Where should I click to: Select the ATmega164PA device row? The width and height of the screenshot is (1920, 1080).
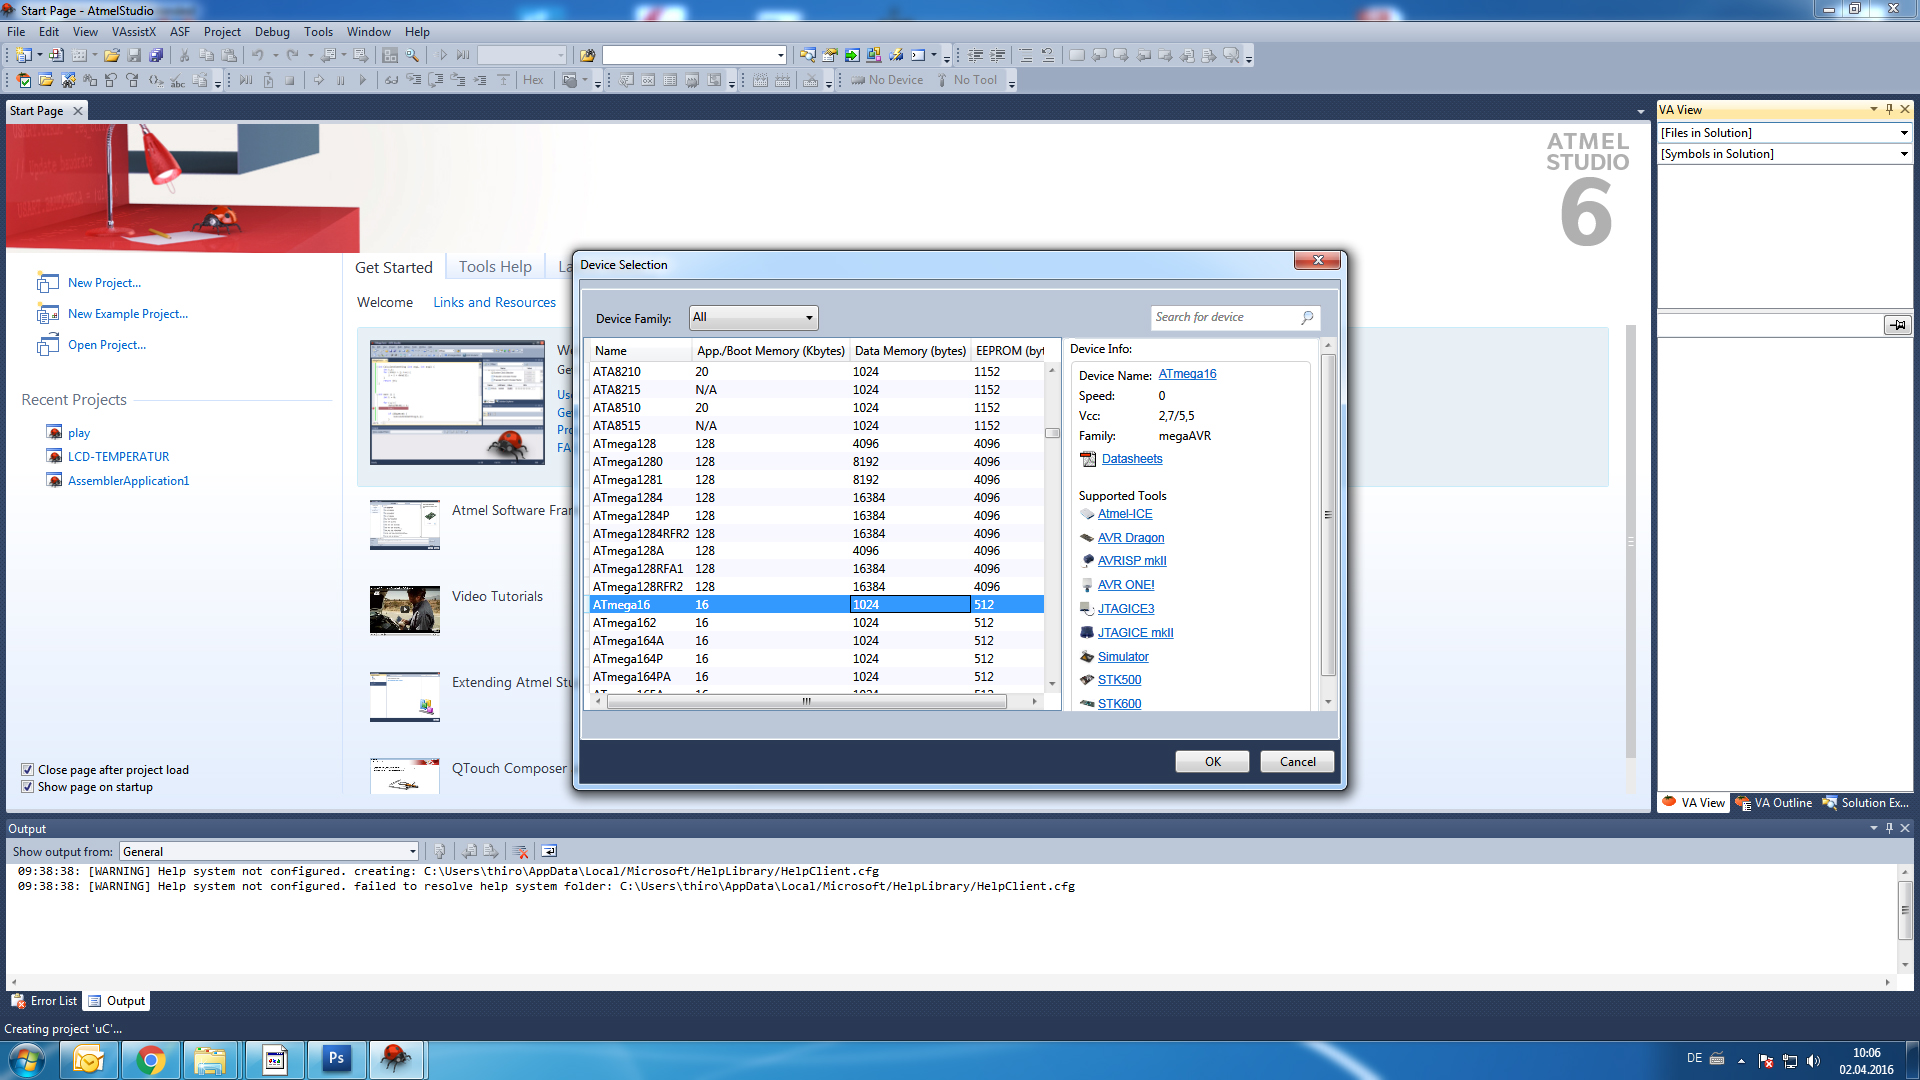coord(815,677)
